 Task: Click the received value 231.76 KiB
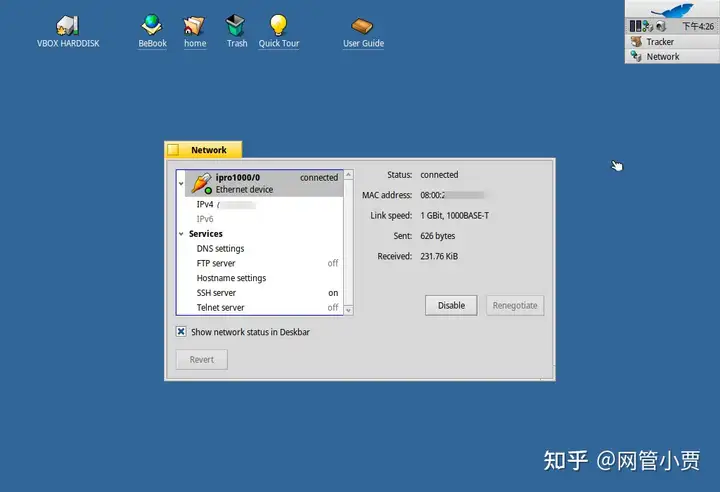pos(439,256)
